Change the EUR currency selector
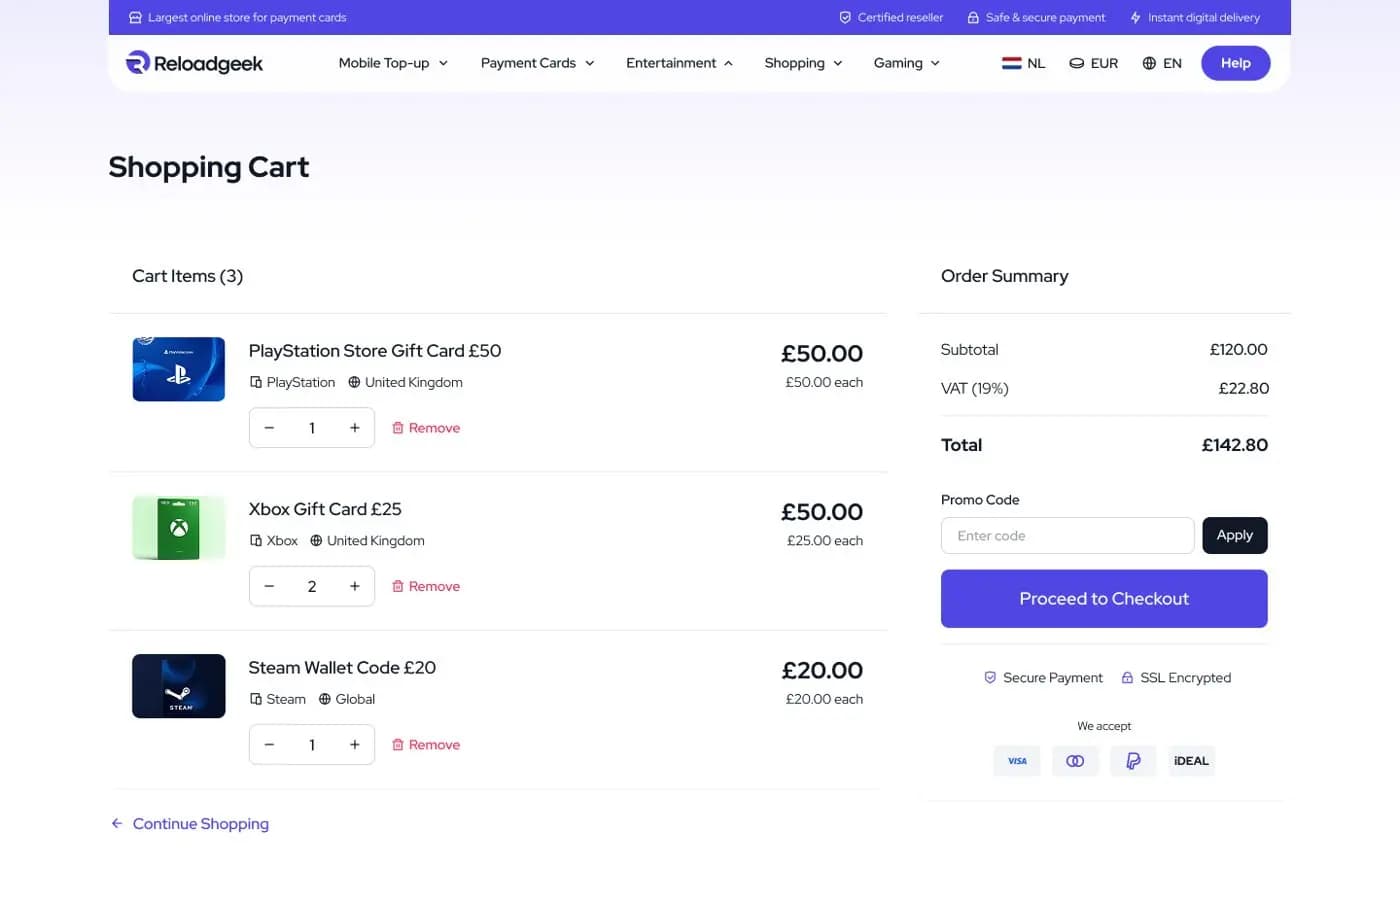1400x901 pixels. coord(1093,63)
